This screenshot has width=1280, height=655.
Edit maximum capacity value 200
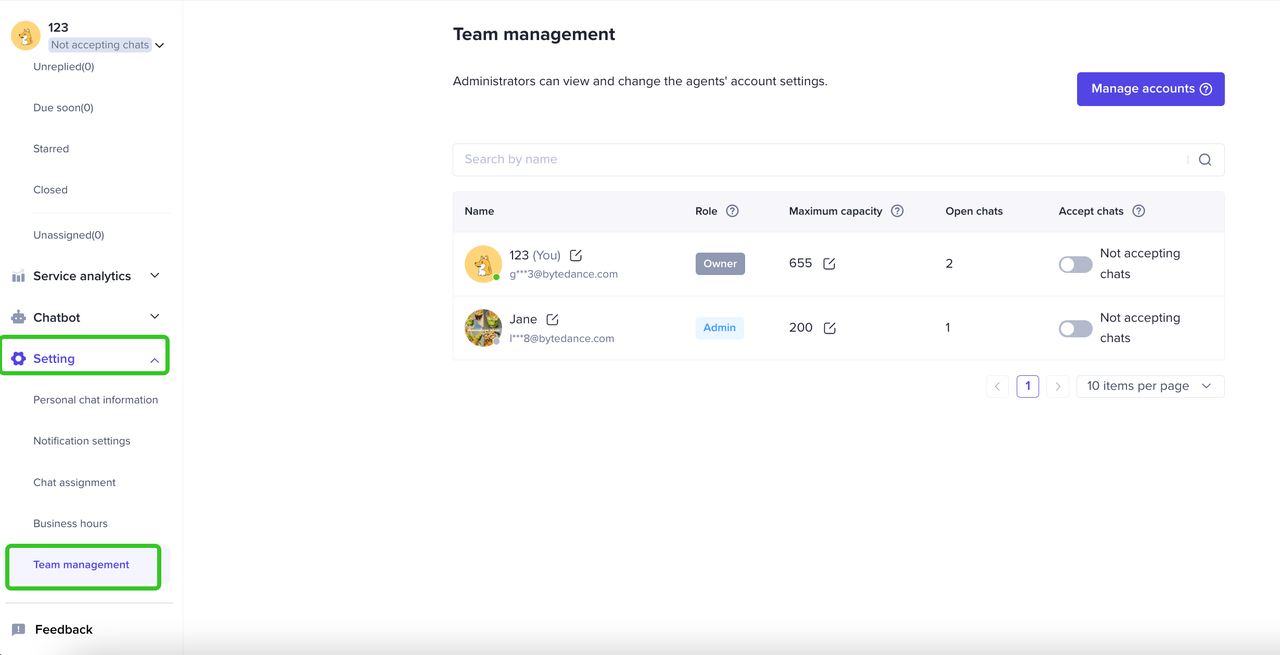click(829, 328)
